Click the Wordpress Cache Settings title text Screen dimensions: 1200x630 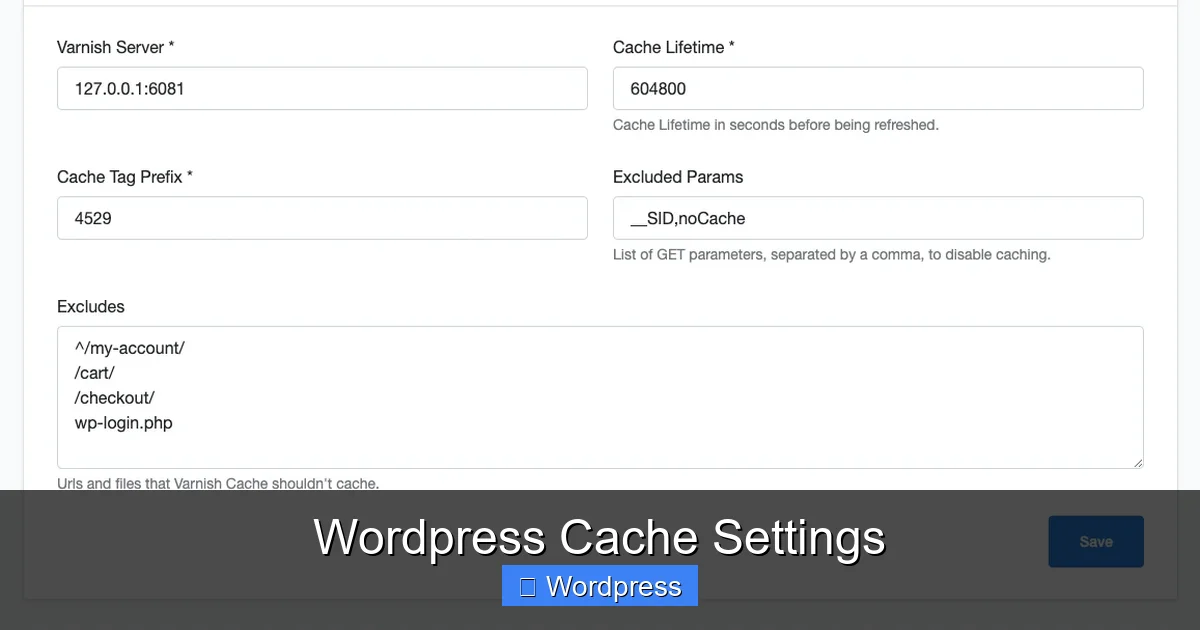pyautogui.click(x=599, y=538)
